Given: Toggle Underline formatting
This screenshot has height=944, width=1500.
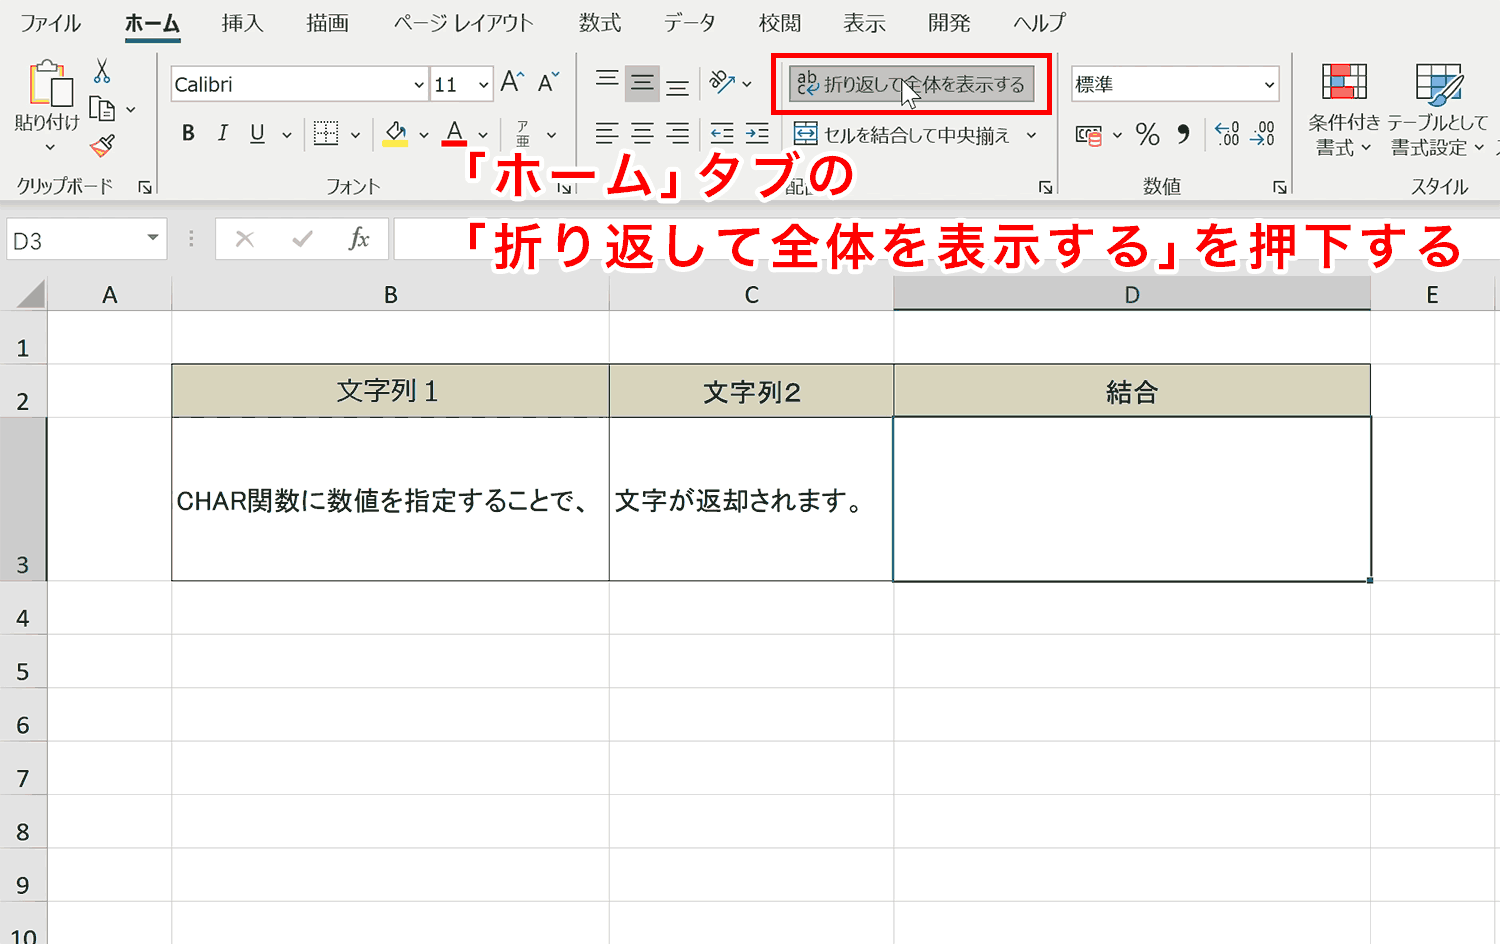Looking at the screenshot, I should coord(257,133).
